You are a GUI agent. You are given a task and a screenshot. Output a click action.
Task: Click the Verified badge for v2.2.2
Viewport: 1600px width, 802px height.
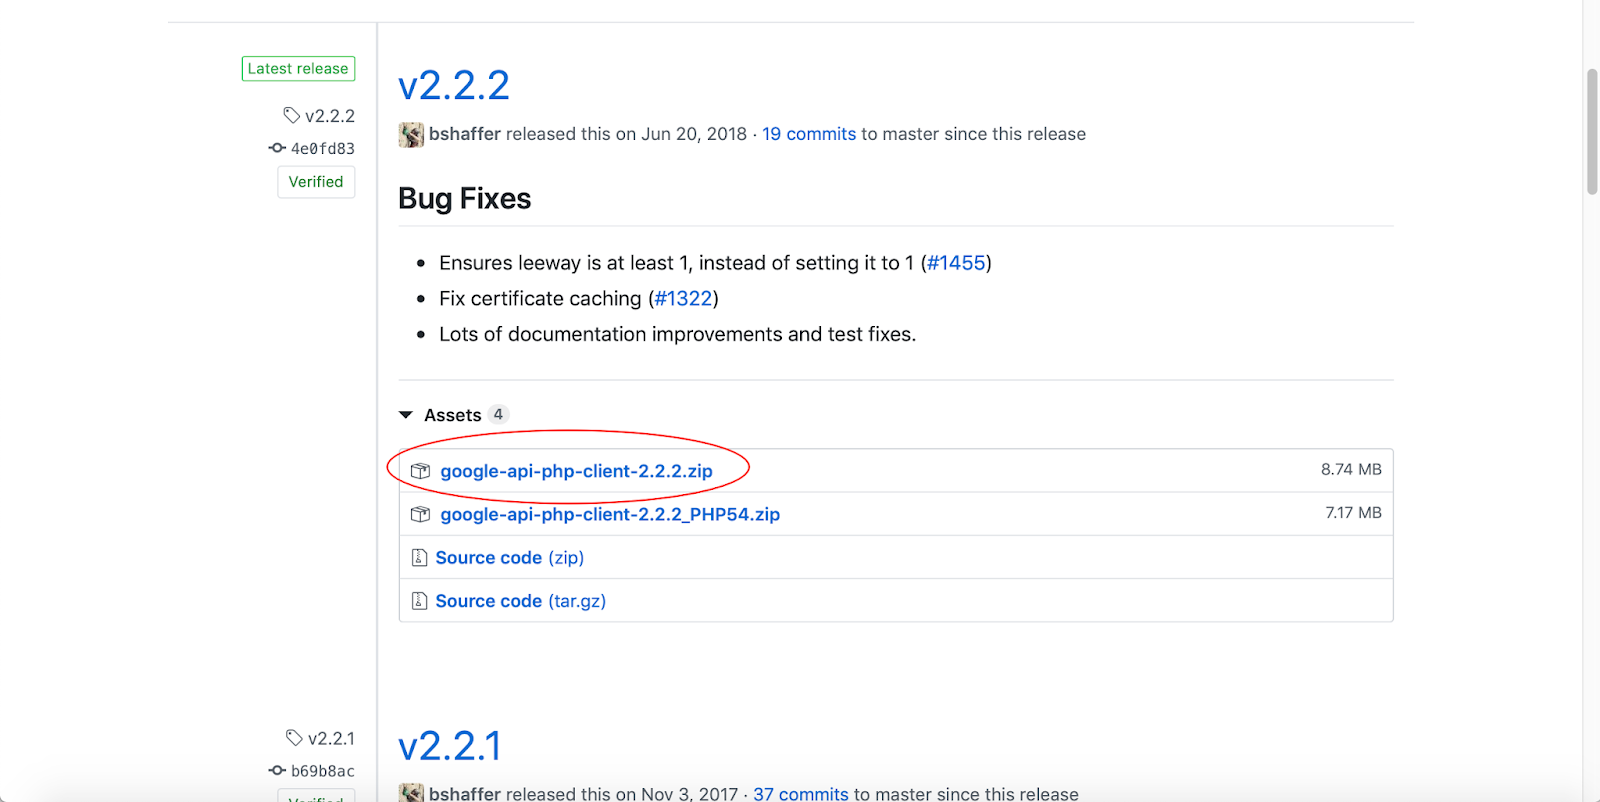tap(316, 182)
